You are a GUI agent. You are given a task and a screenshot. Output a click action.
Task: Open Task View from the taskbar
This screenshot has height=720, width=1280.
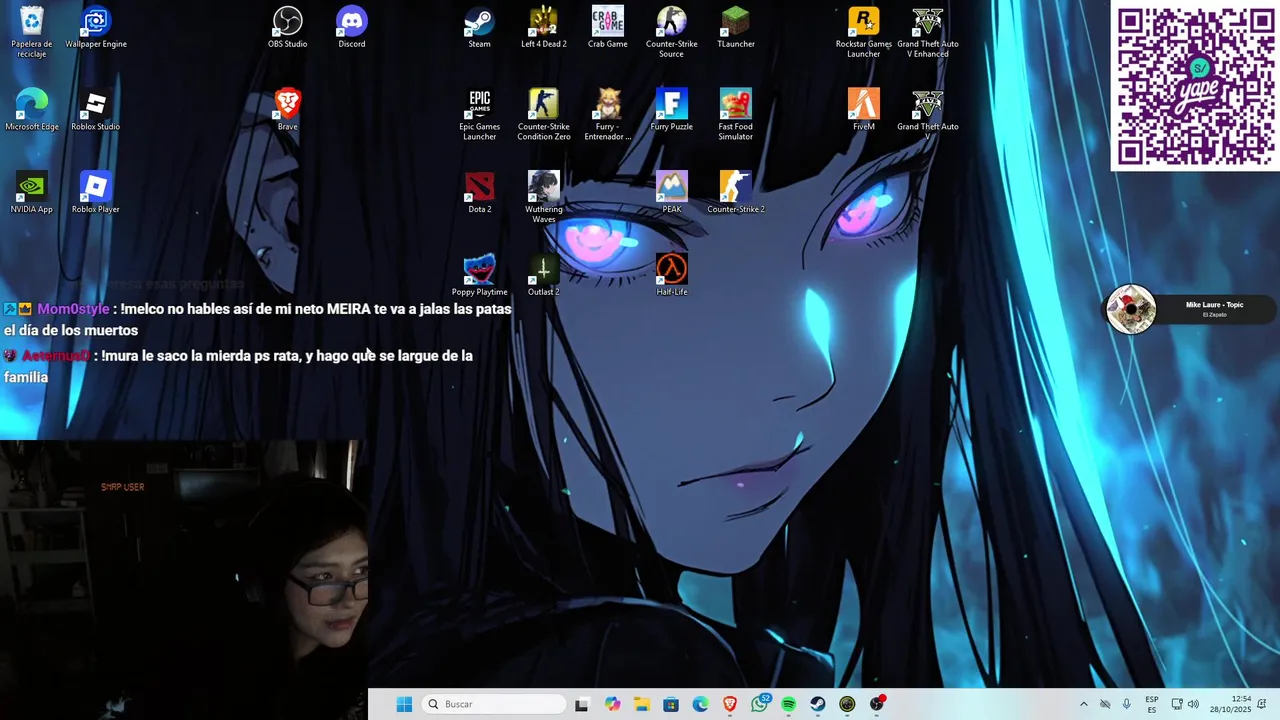582,704
